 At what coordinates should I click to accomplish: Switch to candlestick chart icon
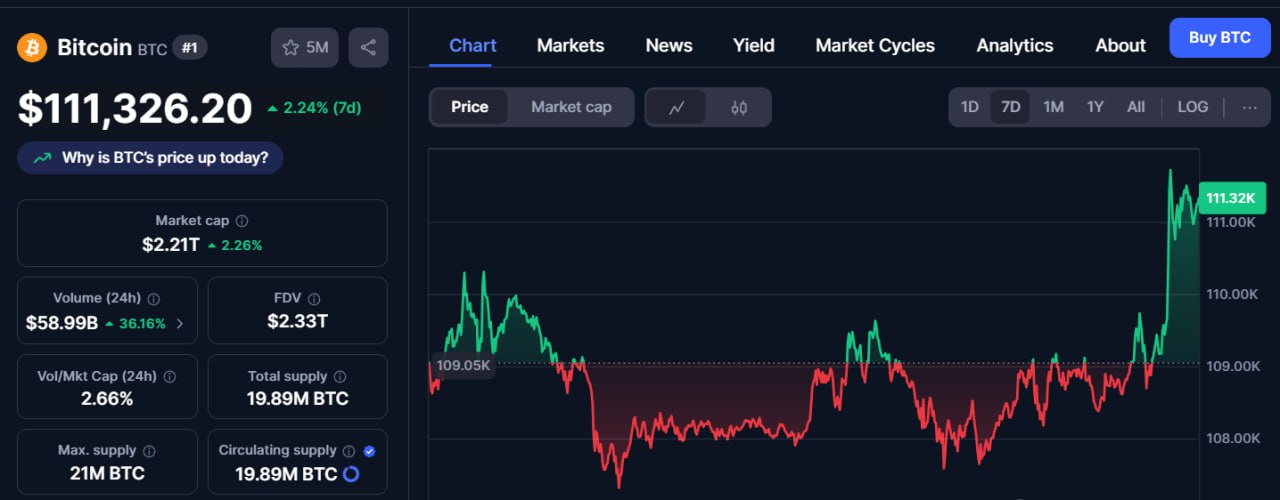[x=739, y=107]
